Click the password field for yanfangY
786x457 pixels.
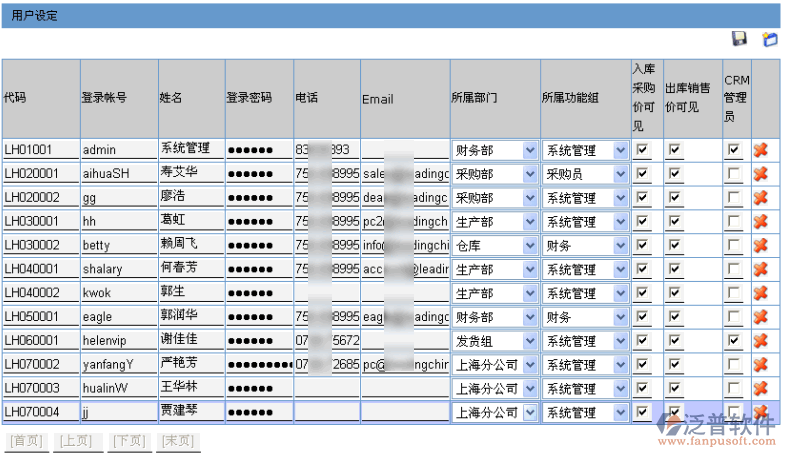tap(258, 365)
